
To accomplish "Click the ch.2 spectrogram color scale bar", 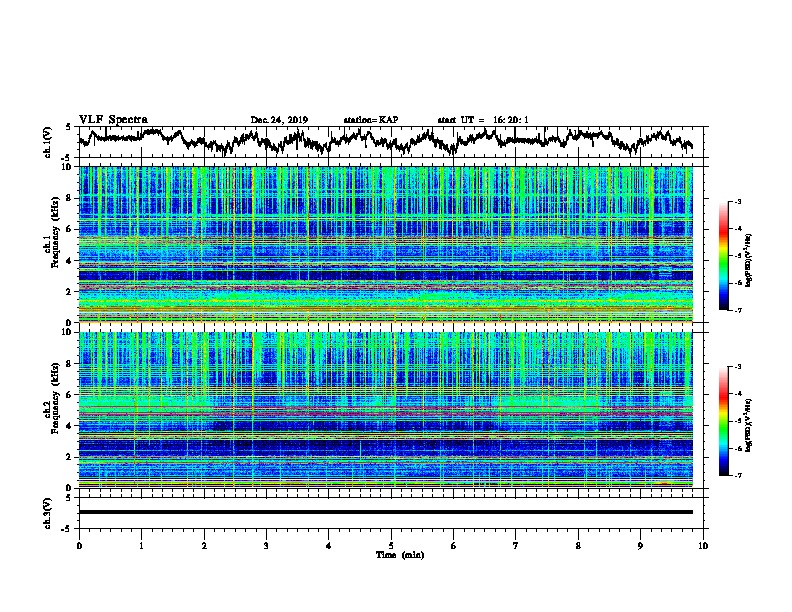I will tap(724, 421).
